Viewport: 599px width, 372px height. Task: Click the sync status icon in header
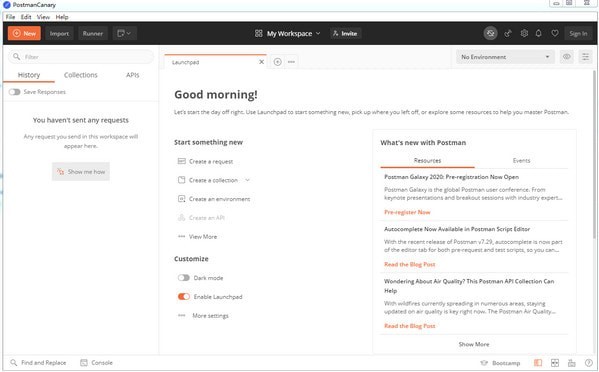click(491, 34)
